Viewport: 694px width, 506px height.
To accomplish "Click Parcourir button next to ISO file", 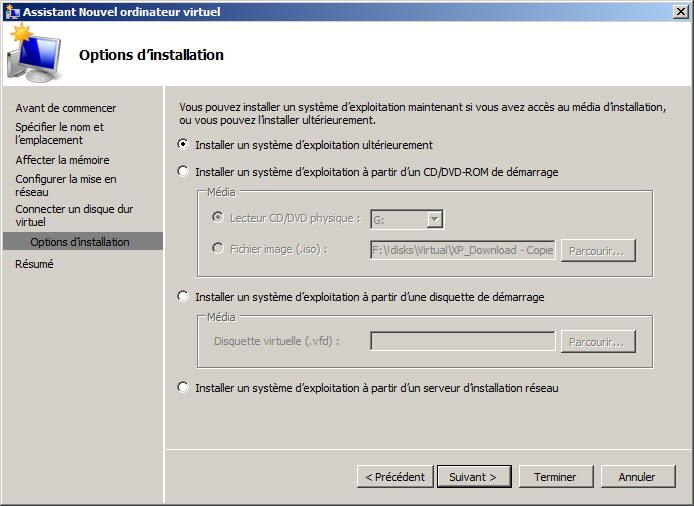I will tap(598, 251).
